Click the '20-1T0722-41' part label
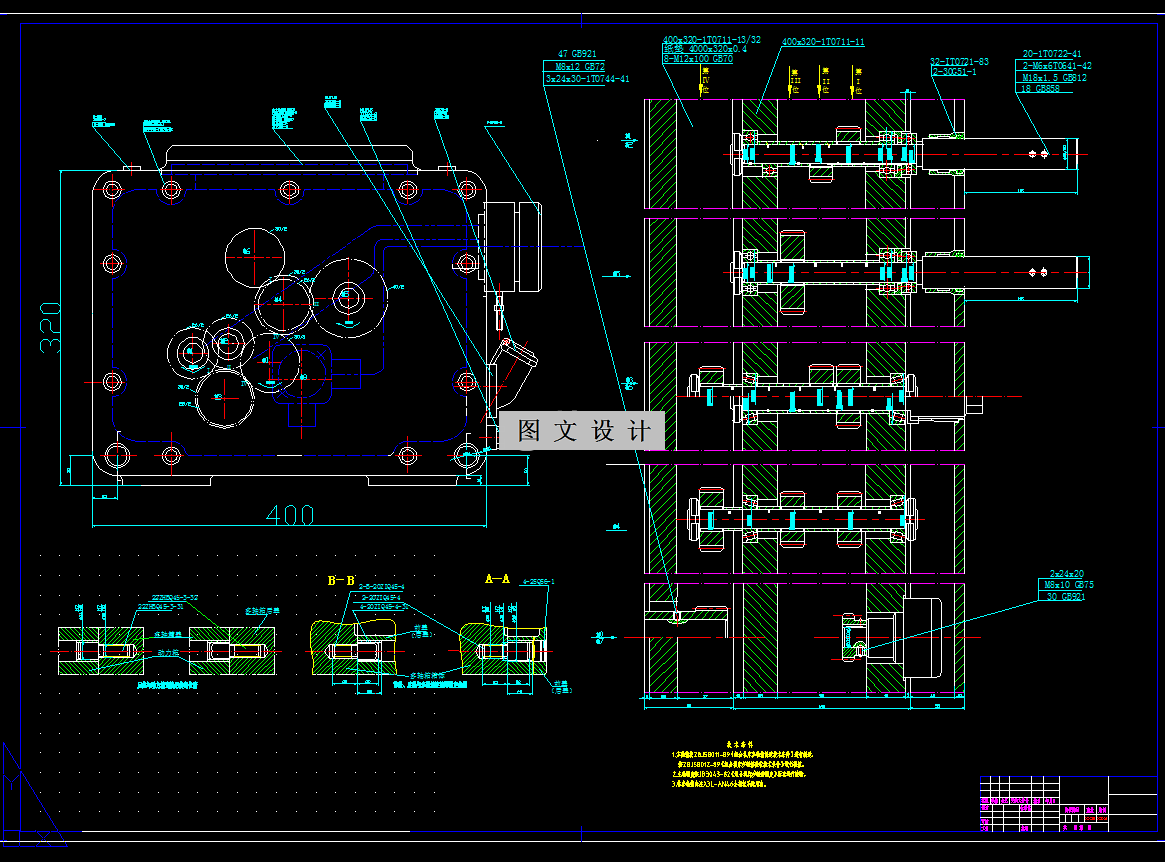Image resolution: width=1165 pixels, height=862 pixels. tap(1052, 54)
